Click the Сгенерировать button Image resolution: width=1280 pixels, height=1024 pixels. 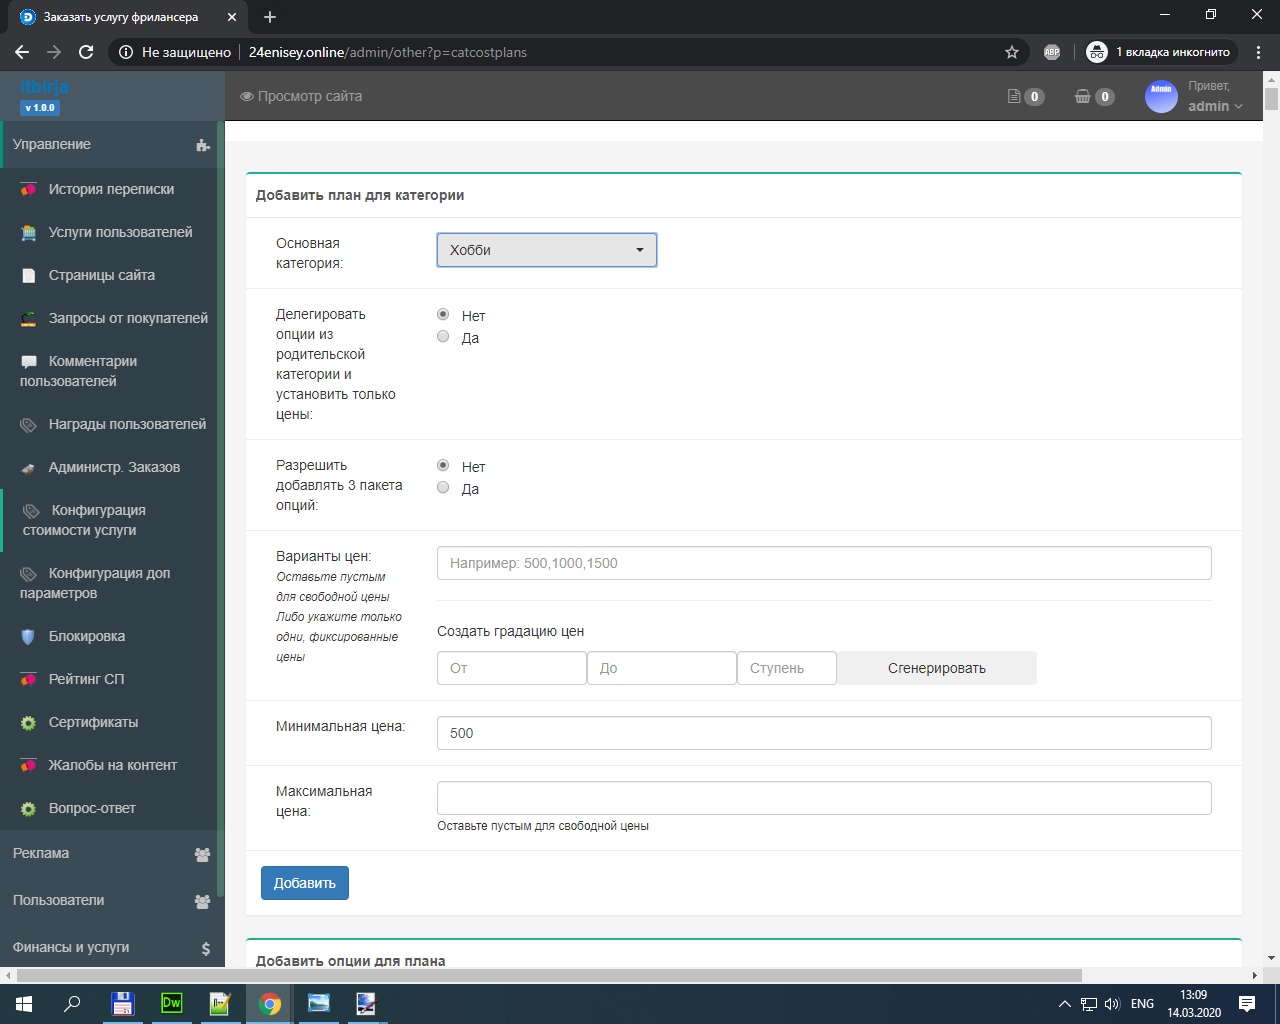pos(937,668)
